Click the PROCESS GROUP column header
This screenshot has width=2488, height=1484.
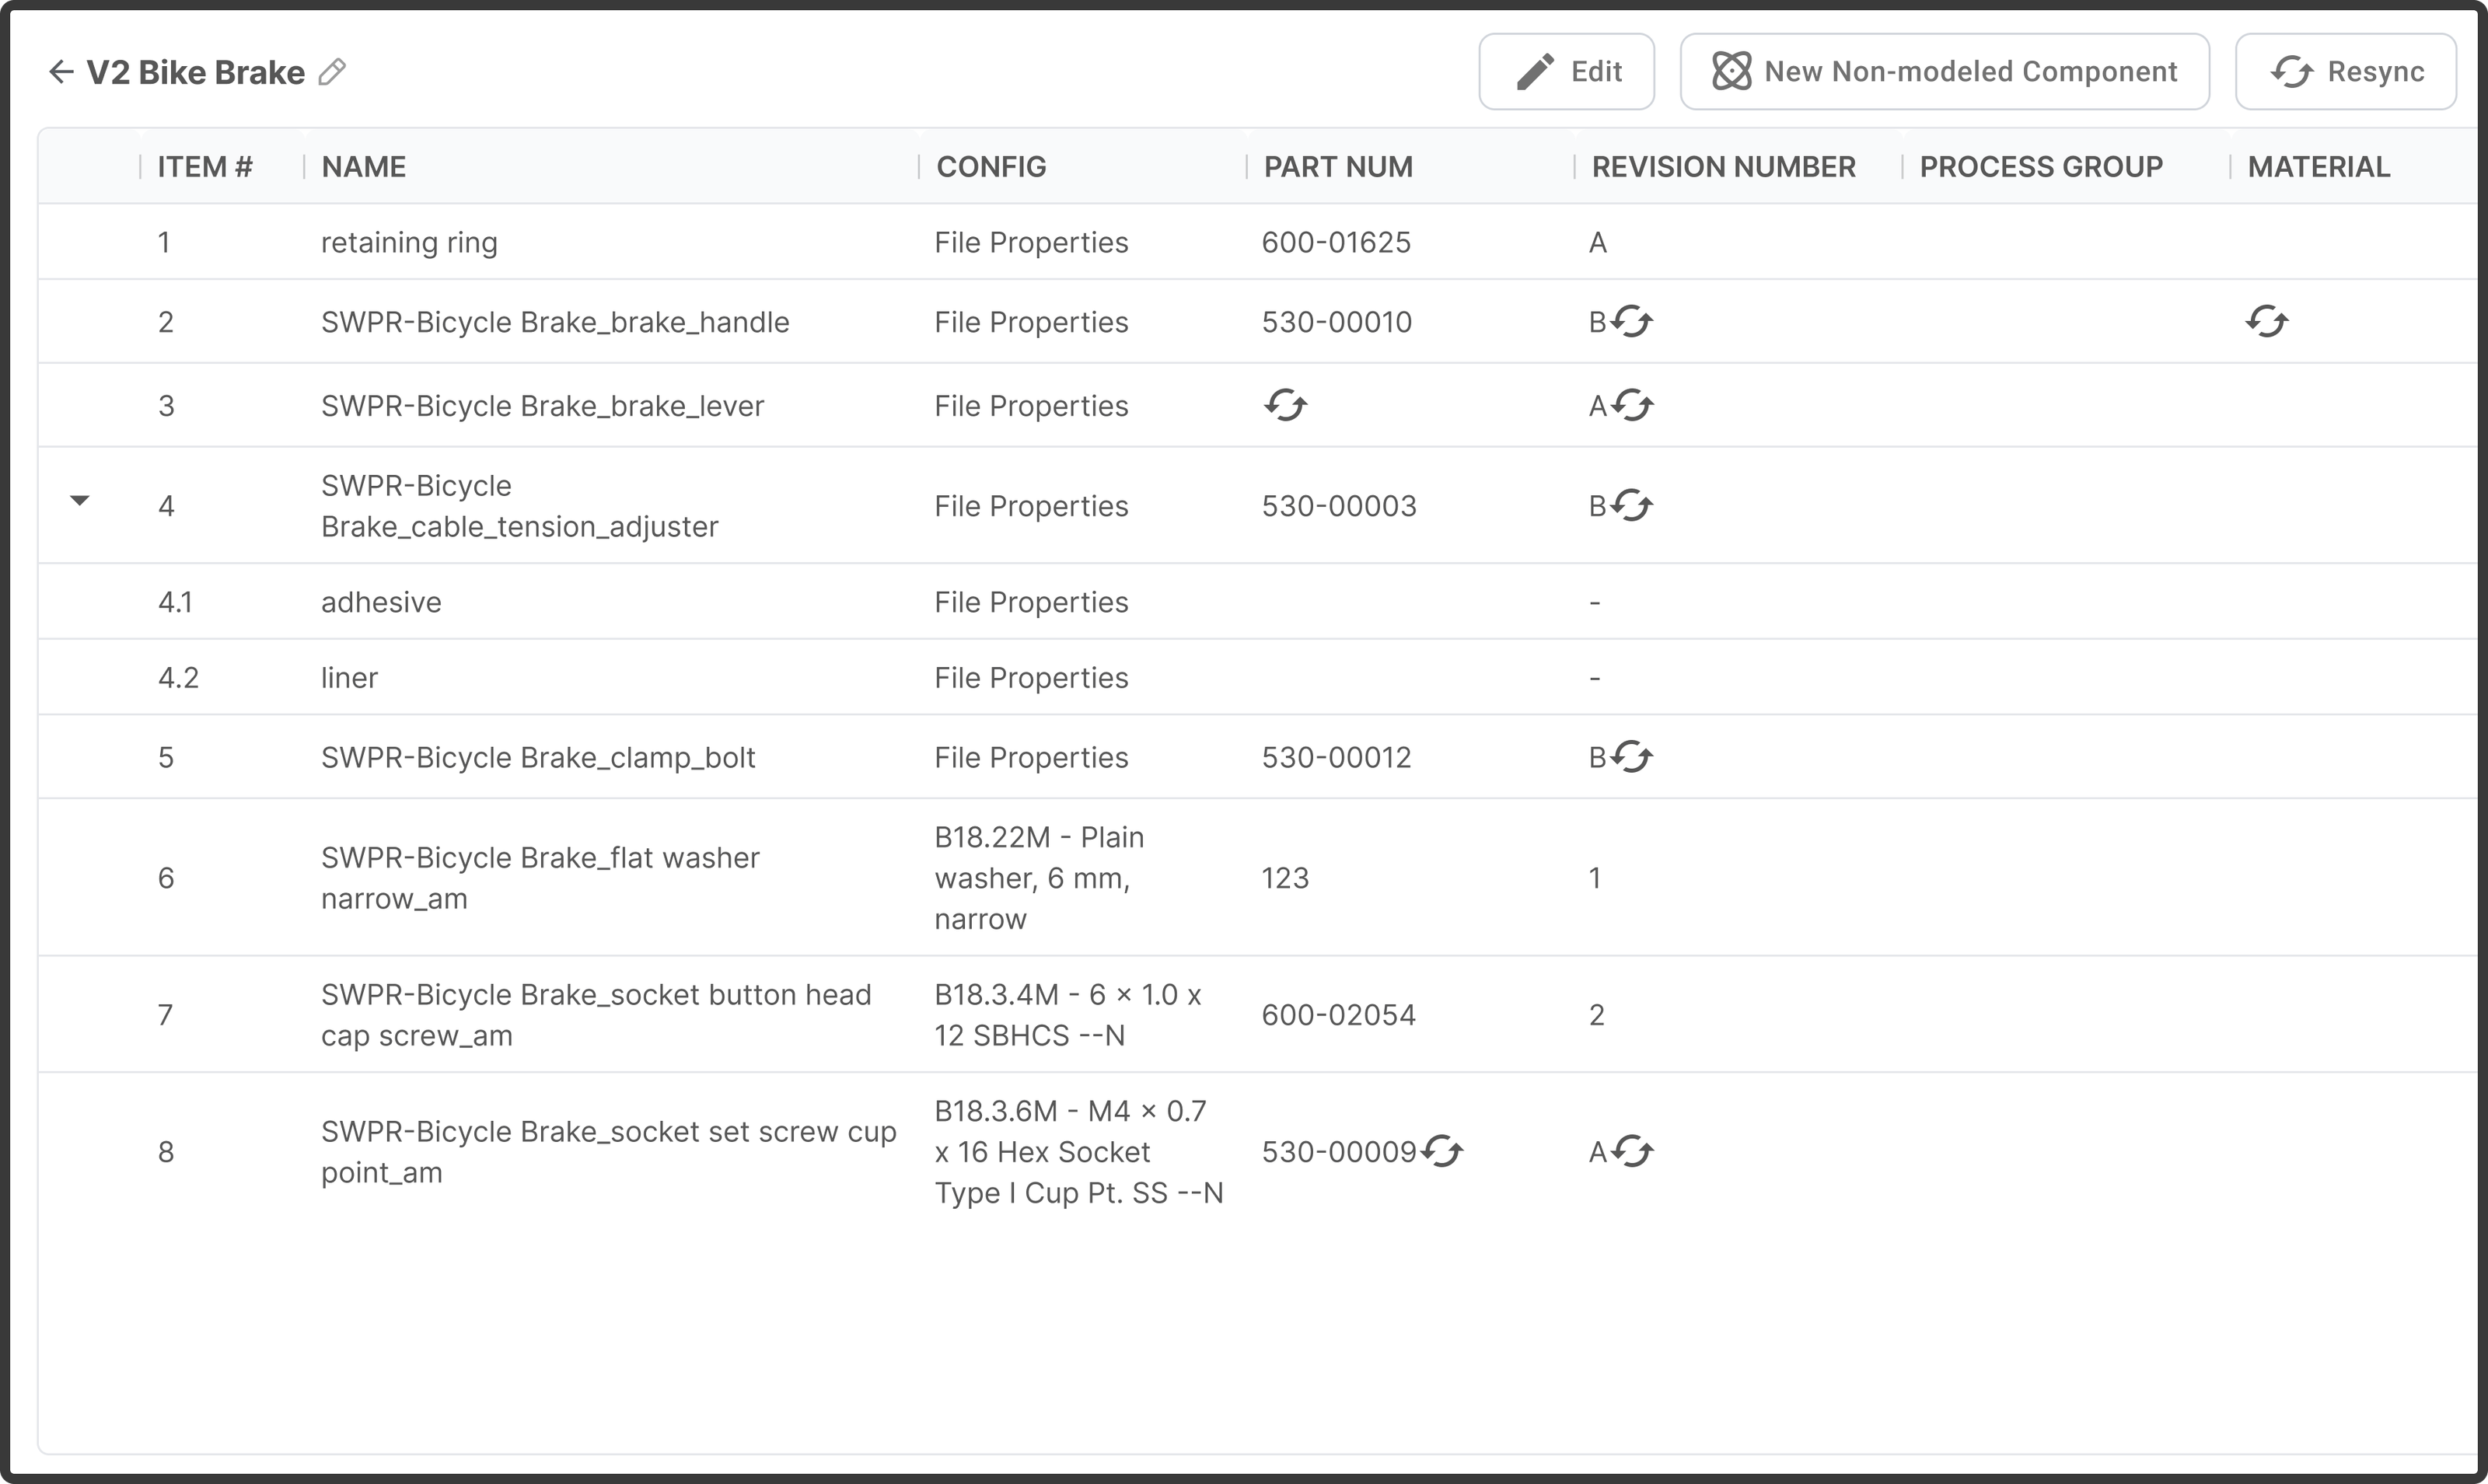point(2040,167)
